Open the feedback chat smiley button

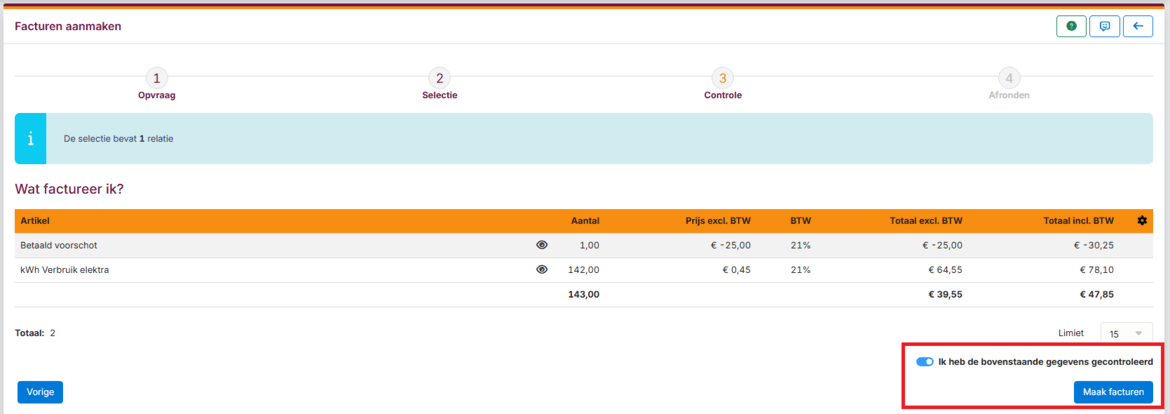click(x=1104, y=26)
